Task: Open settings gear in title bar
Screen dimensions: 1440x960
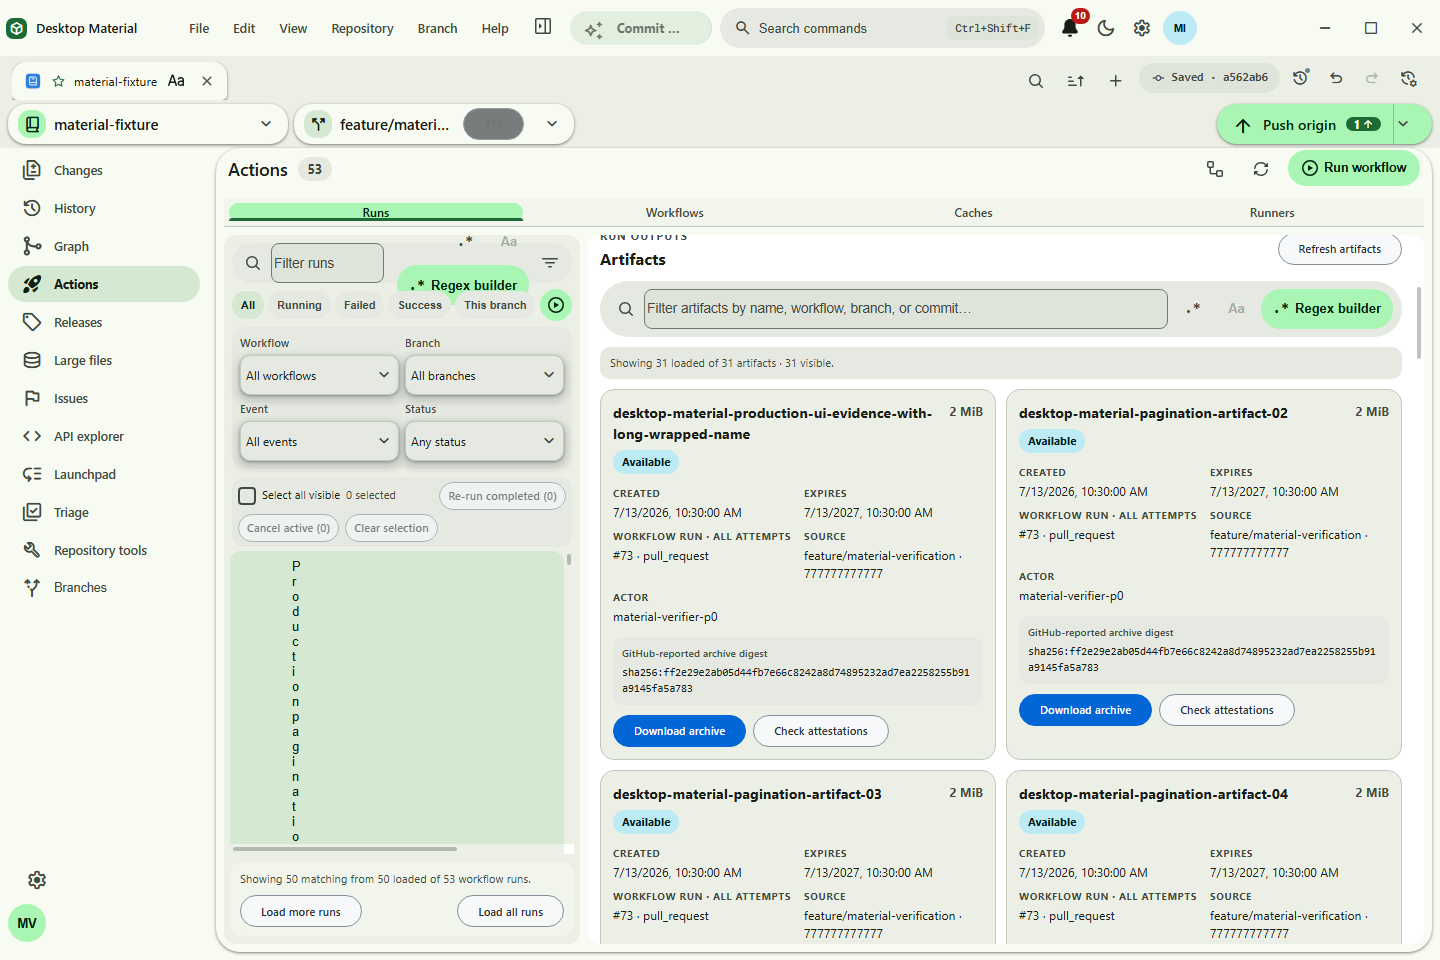Action: pyautogui.click(x=1142, y=28)
